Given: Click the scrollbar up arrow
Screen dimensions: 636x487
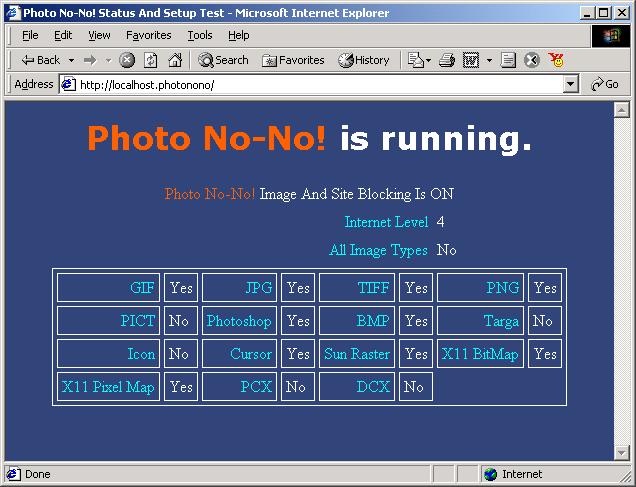Looking at the screenshot, I should click(621, 109).
